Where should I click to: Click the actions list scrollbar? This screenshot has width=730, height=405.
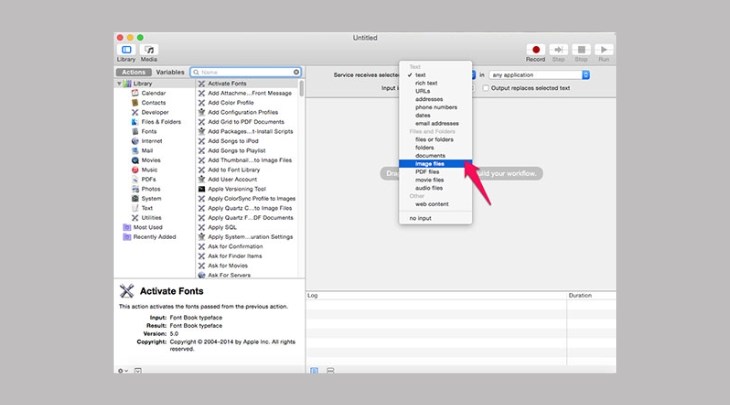301,88
